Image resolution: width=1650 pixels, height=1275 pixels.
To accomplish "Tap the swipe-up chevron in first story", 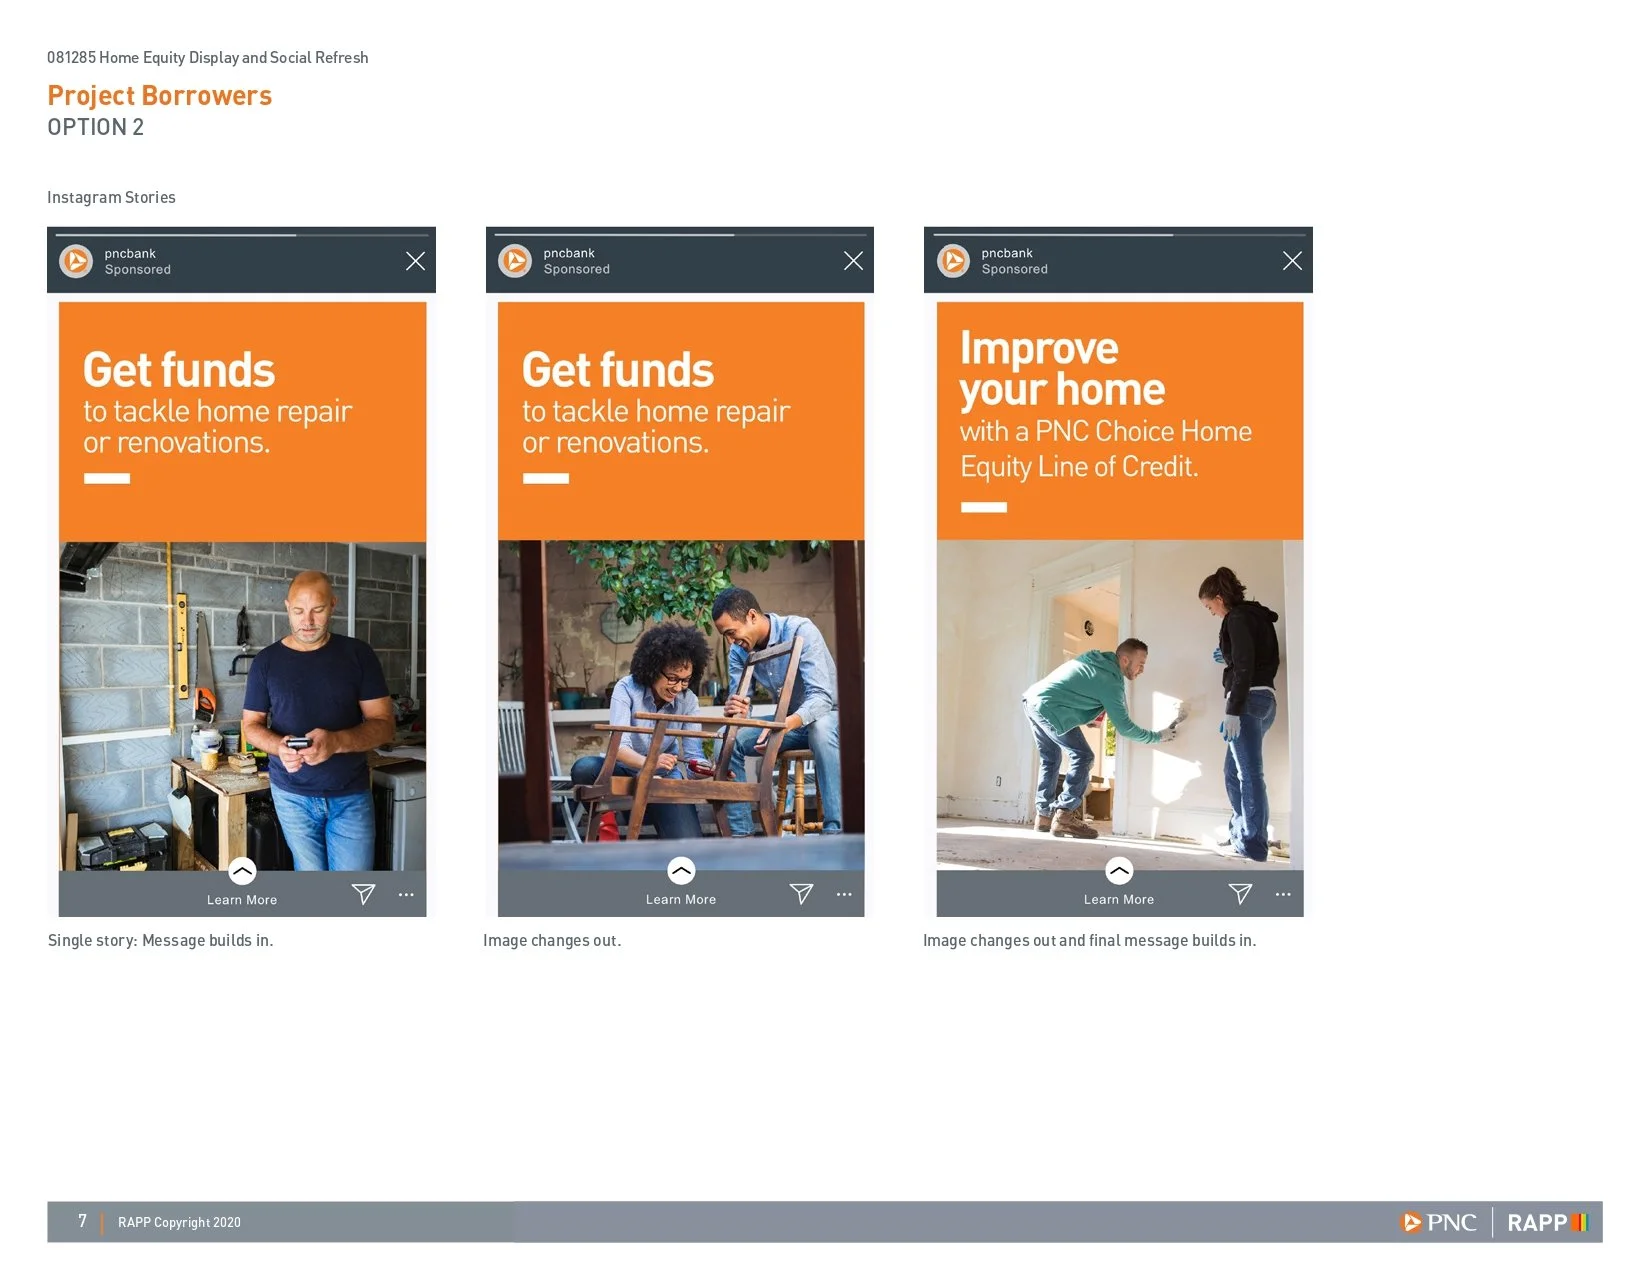I will click(x=242, y=871).
